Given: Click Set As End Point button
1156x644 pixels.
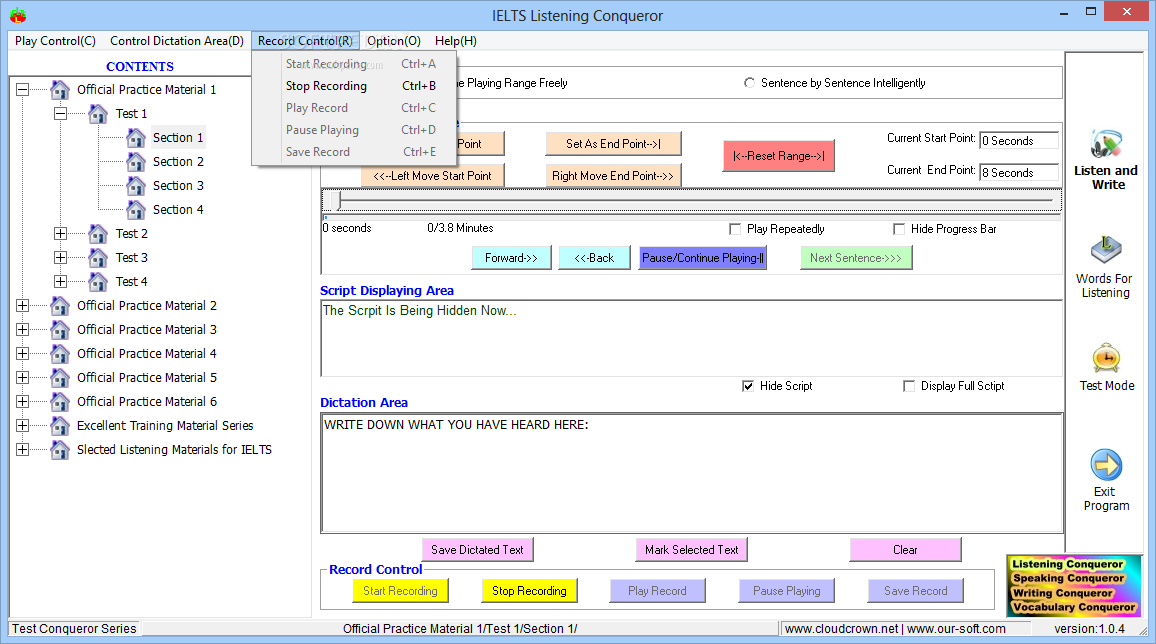Looking at the screenshot, I should pyautogui.click(x=613, y=144).
